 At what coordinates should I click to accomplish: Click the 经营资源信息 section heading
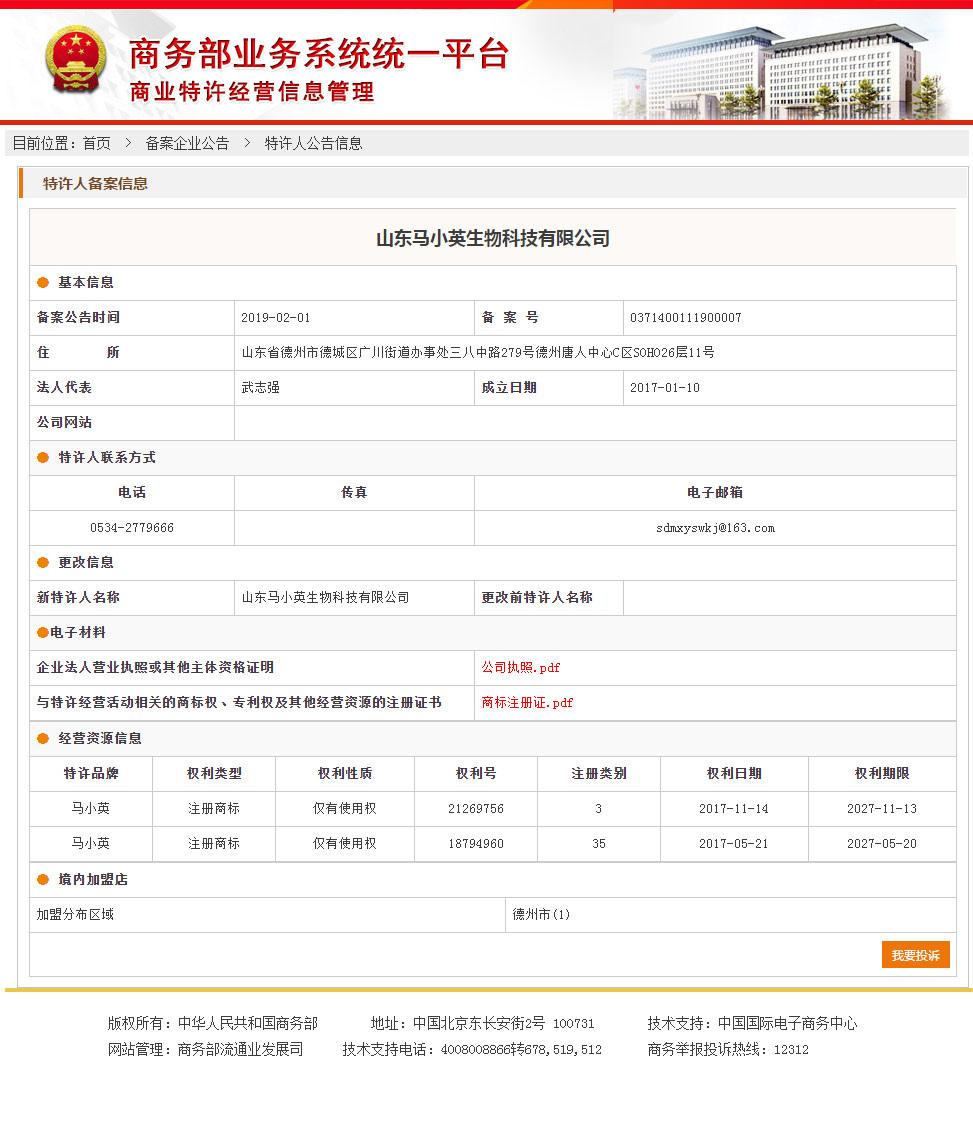tap(100, 739)
